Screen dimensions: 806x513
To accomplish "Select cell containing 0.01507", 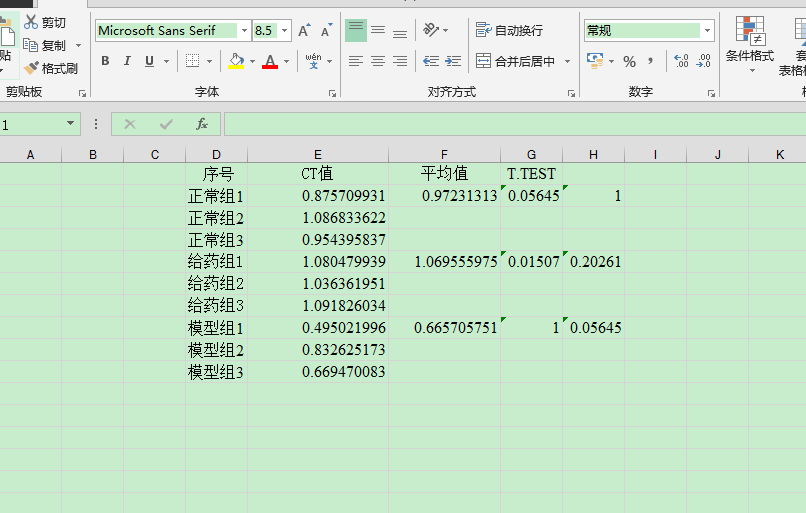I will [x=532, y=262].
